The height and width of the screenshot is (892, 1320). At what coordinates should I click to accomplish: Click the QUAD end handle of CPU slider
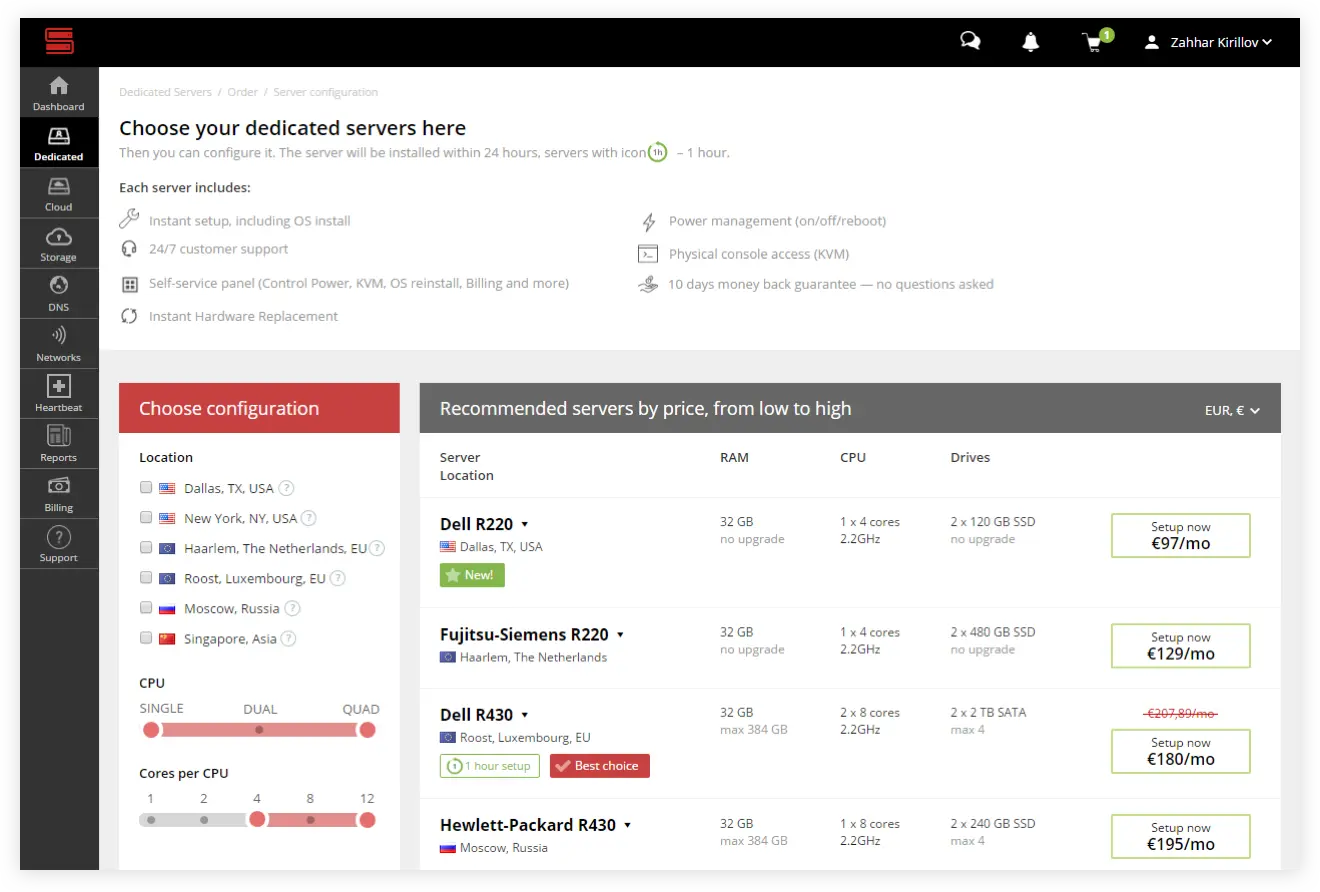(367, 730)
